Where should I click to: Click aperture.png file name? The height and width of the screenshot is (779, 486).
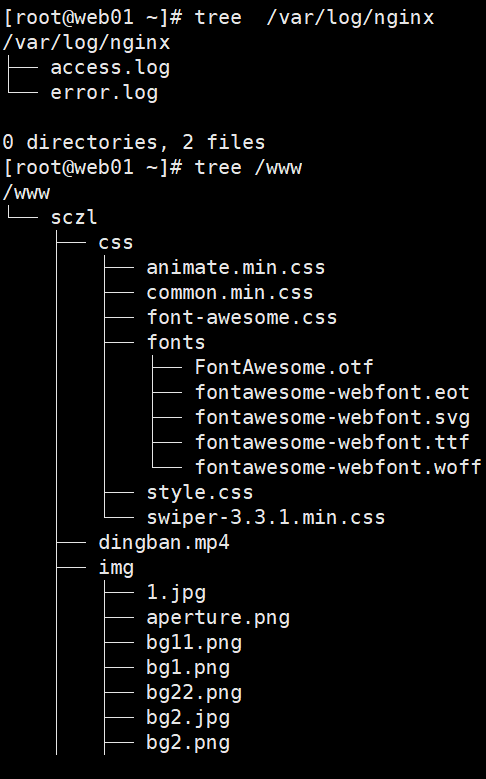(218, 617)
